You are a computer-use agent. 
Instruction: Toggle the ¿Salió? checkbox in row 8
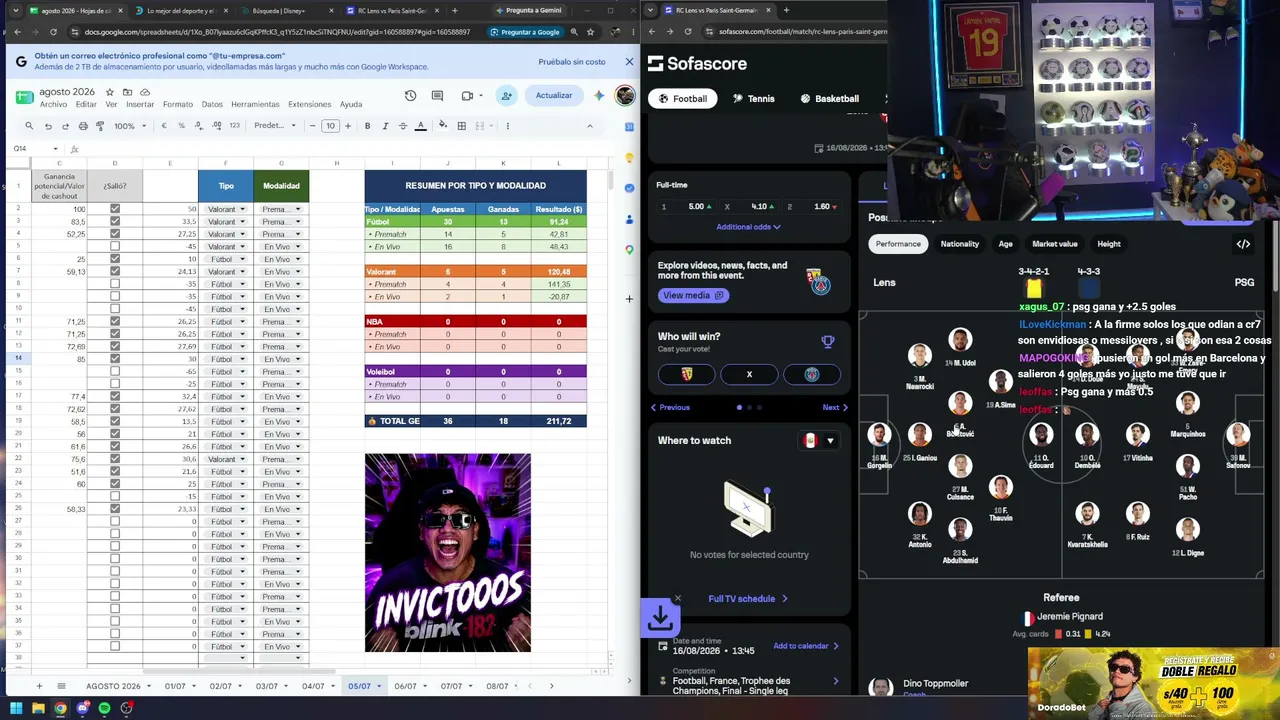pyautogui.click(x=115, y=284)
